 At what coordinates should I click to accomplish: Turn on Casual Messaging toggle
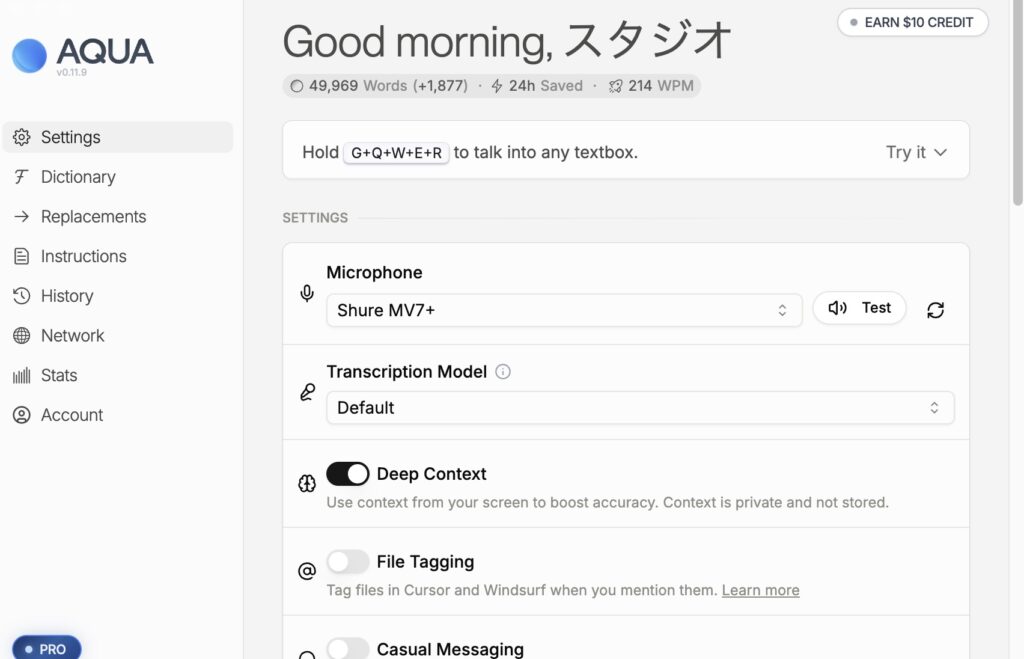[348, 648]
